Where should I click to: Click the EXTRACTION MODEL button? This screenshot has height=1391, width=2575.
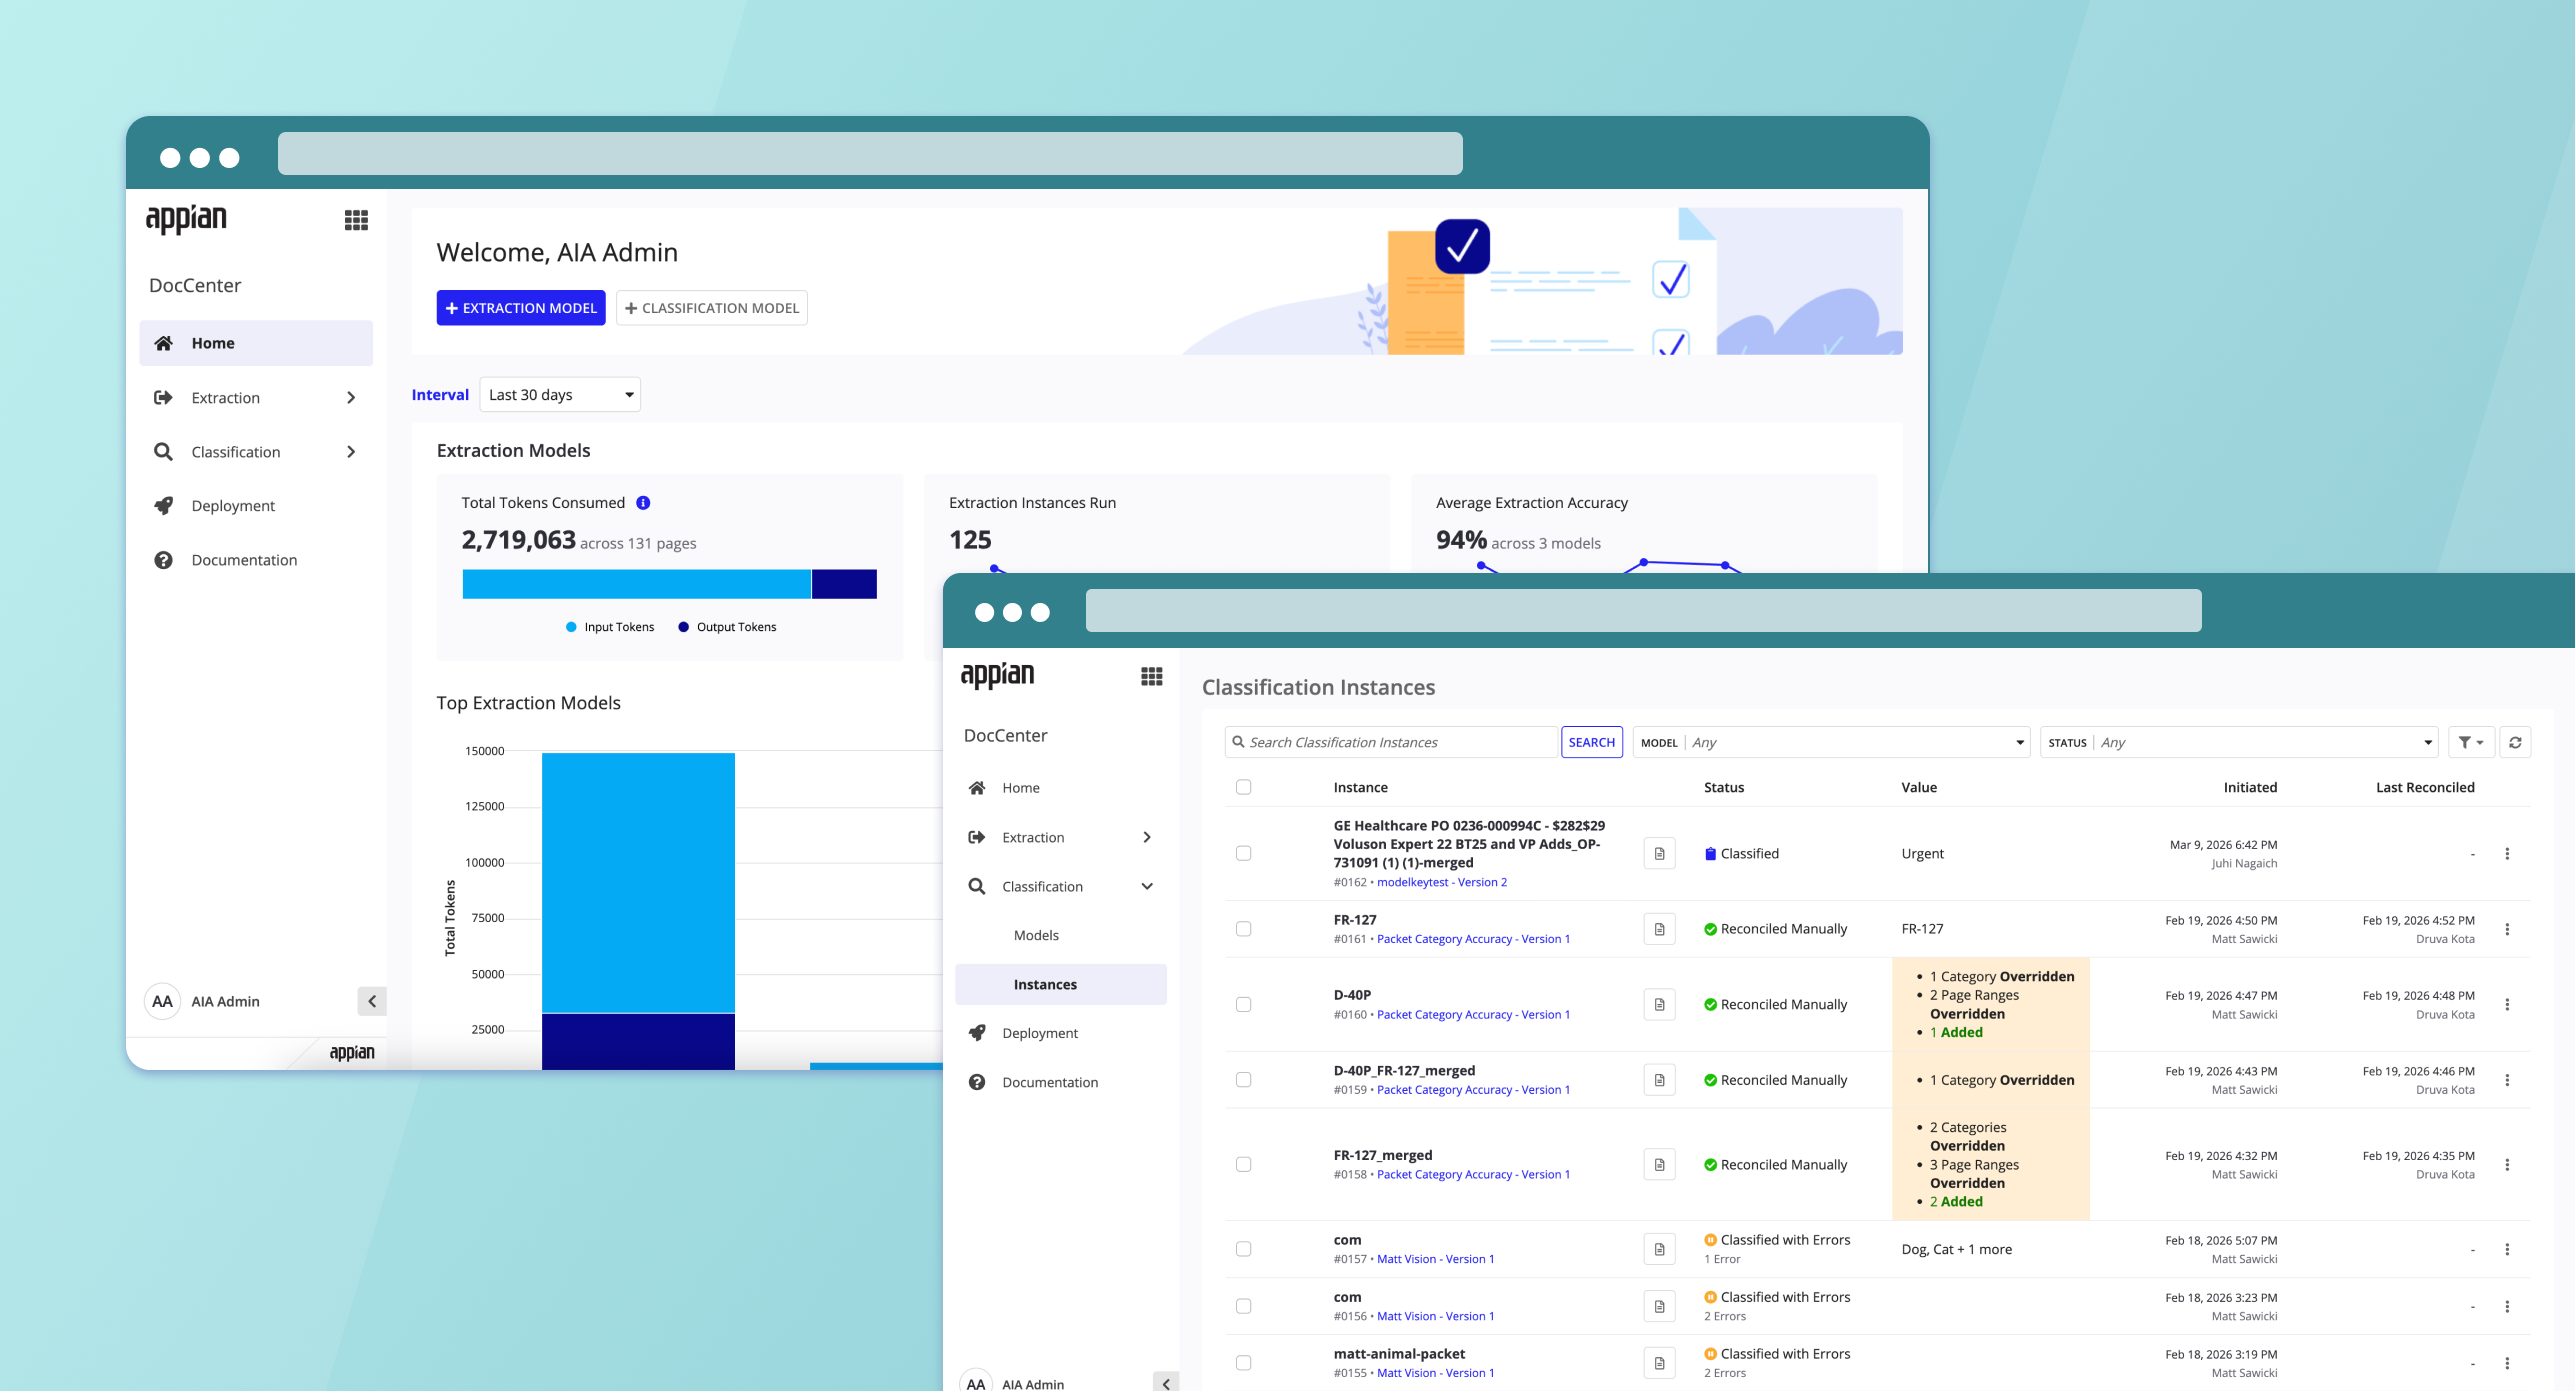(521, 307)
